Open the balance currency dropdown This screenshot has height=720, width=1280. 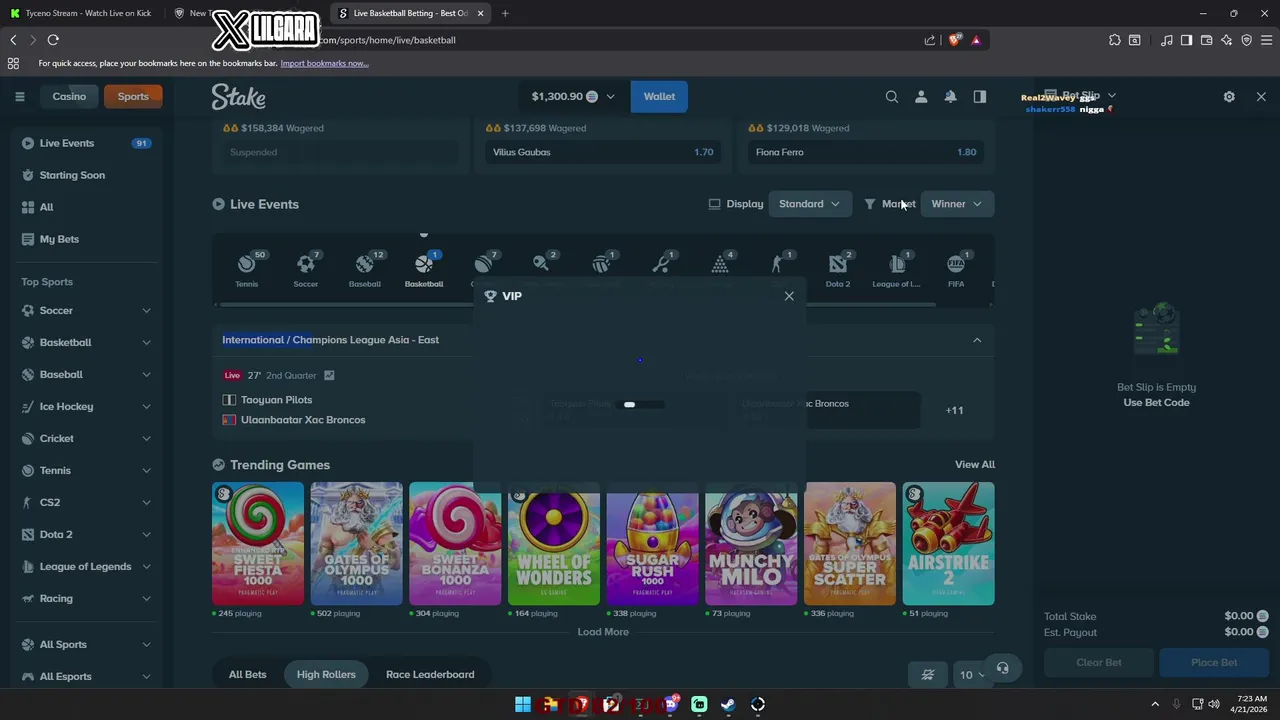[x=574, y=97]
